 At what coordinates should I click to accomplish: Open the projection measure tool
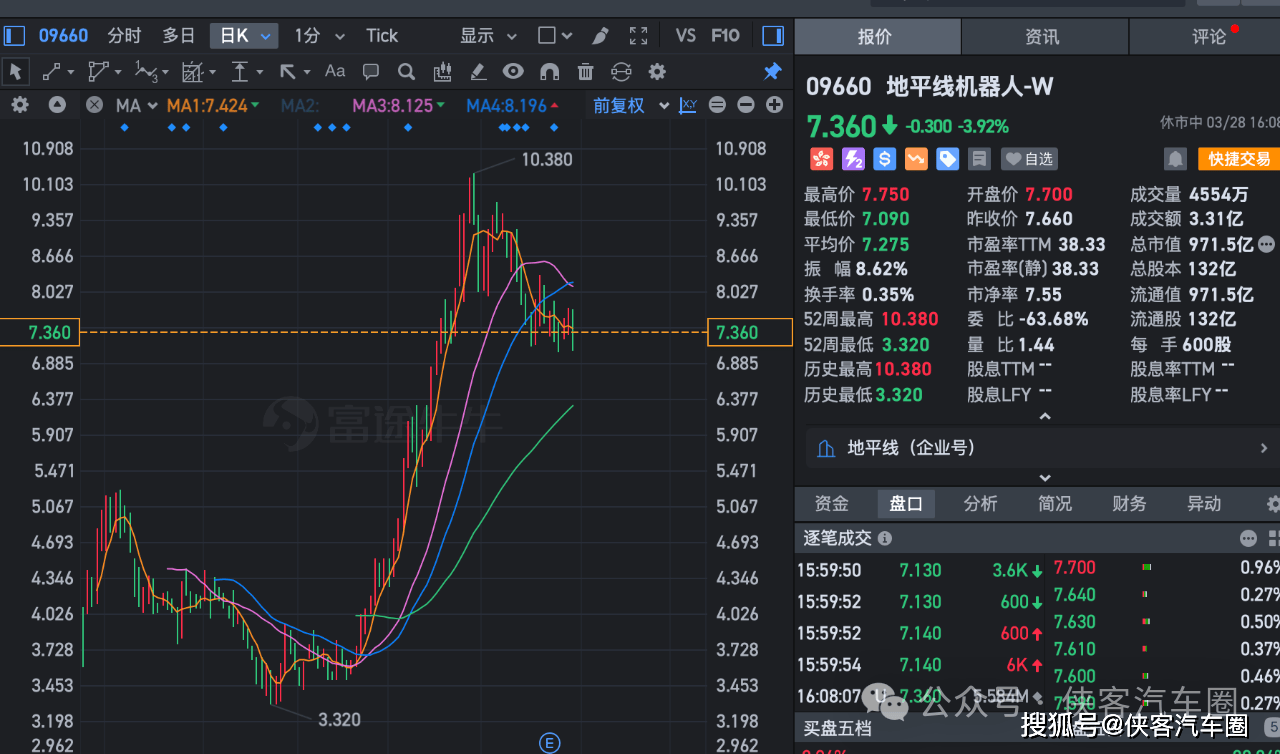point(193,72)
